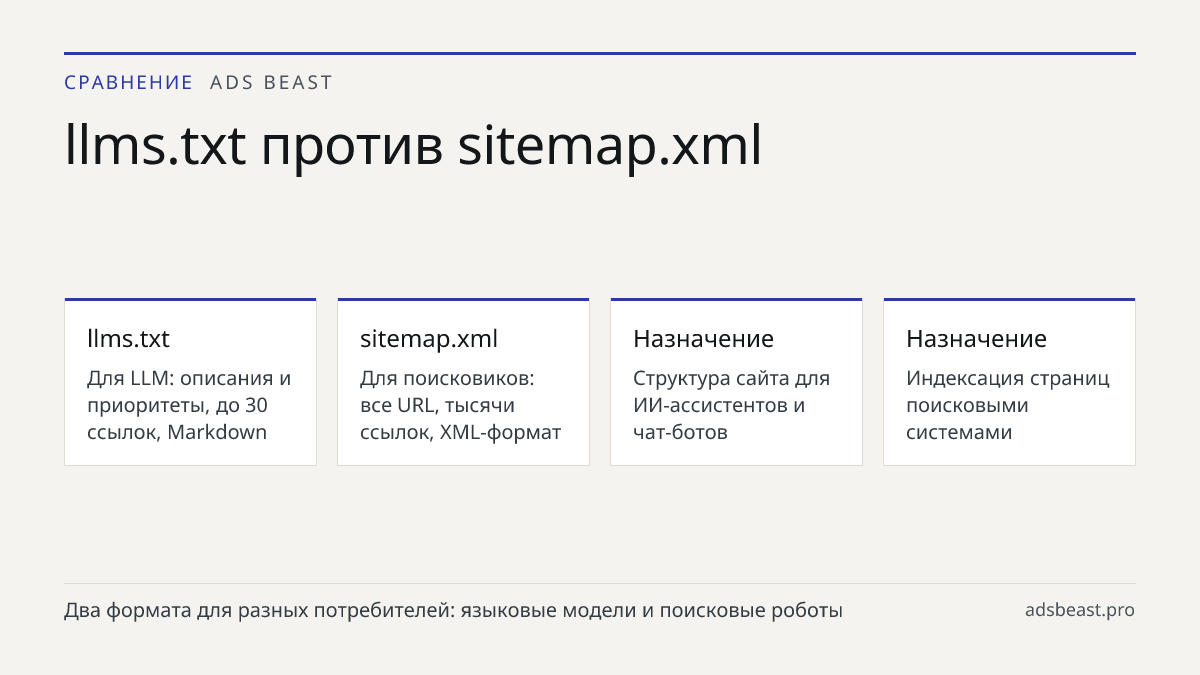The image size is (1200, 675).
Task: Click the 'ADS BEAST' brand text
Action: point(271,83)
